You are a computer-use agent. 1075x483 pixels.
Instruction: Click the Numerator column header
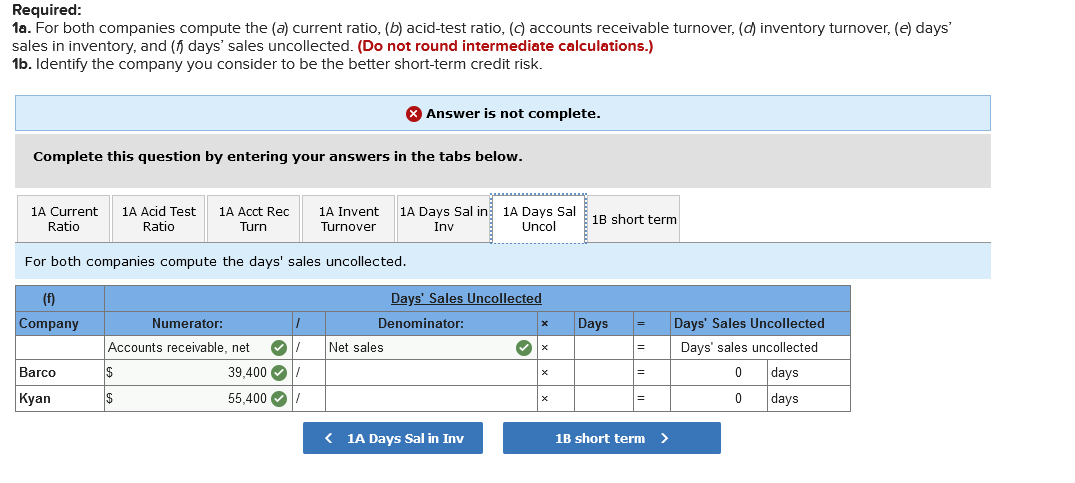pyautogui.click(x=187, y=323)
